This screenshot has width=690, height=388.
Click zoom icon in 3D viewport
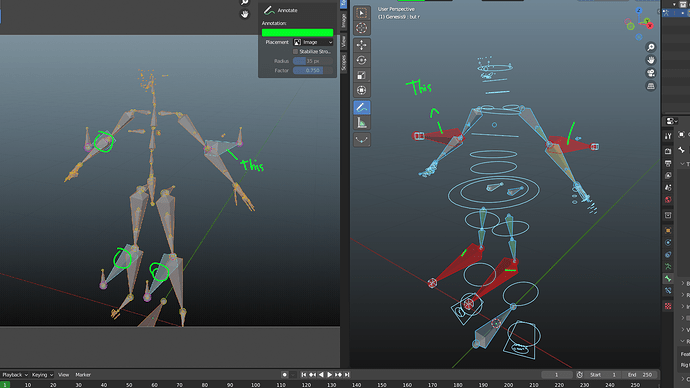[x=650, y=47]
